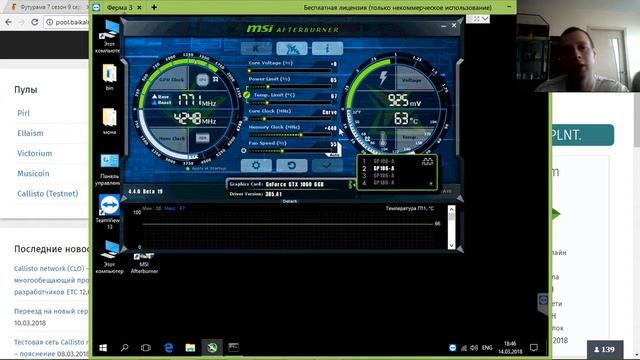Click the Memory Clock slider handle
The width and height of the screenshot is (640, 360).
[x=301, y=135]
